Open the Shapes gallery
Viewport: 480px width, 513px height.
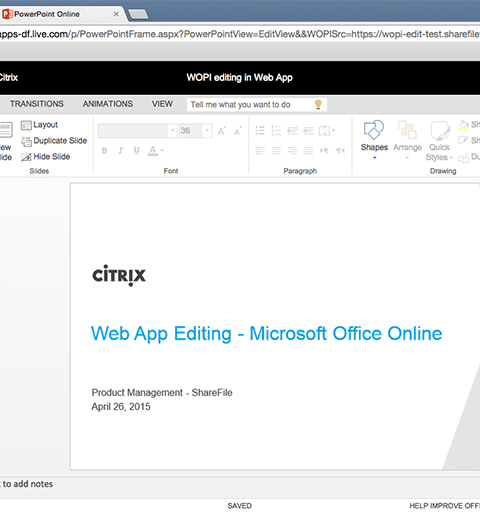[x=374, y=140]
